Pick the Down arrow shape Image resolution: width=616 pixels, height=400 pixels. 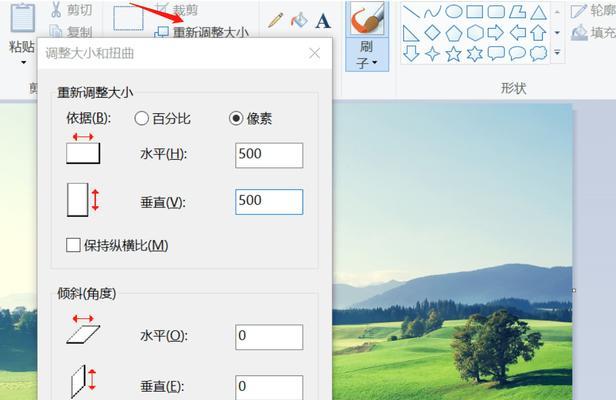pyautogui.click(x=411, y=53)
